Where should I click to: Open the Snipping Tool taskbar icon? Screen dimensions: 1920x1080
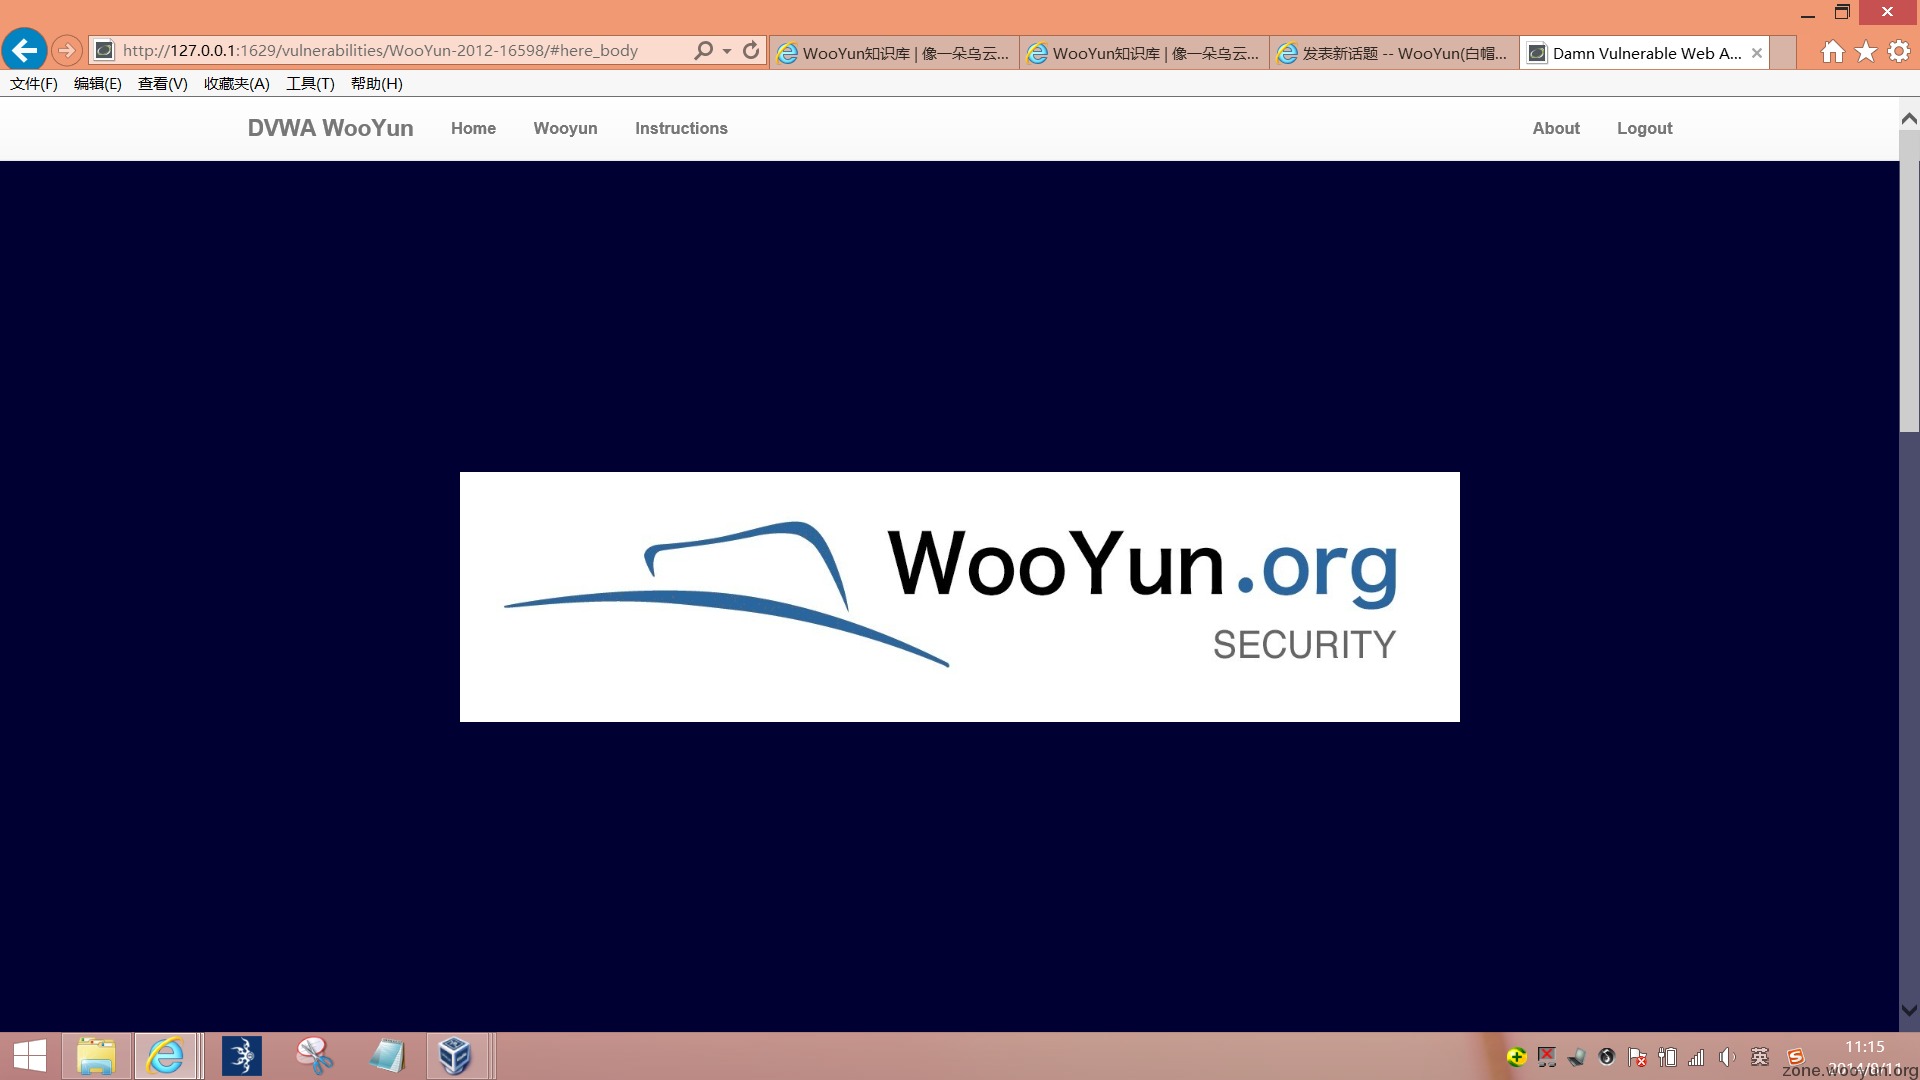click(x=314, y=1056)
